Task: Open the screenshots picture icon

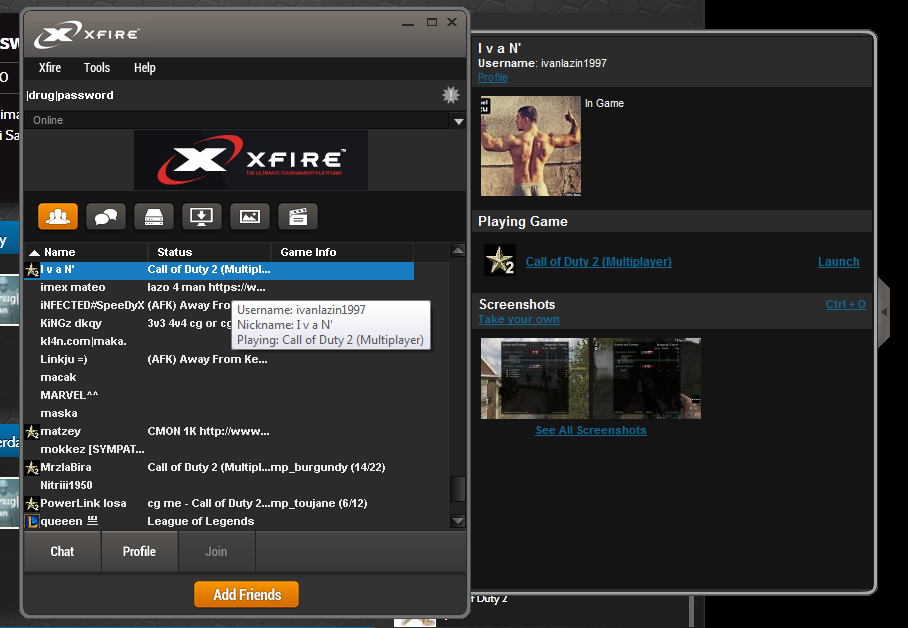Action: click(250, 216)
